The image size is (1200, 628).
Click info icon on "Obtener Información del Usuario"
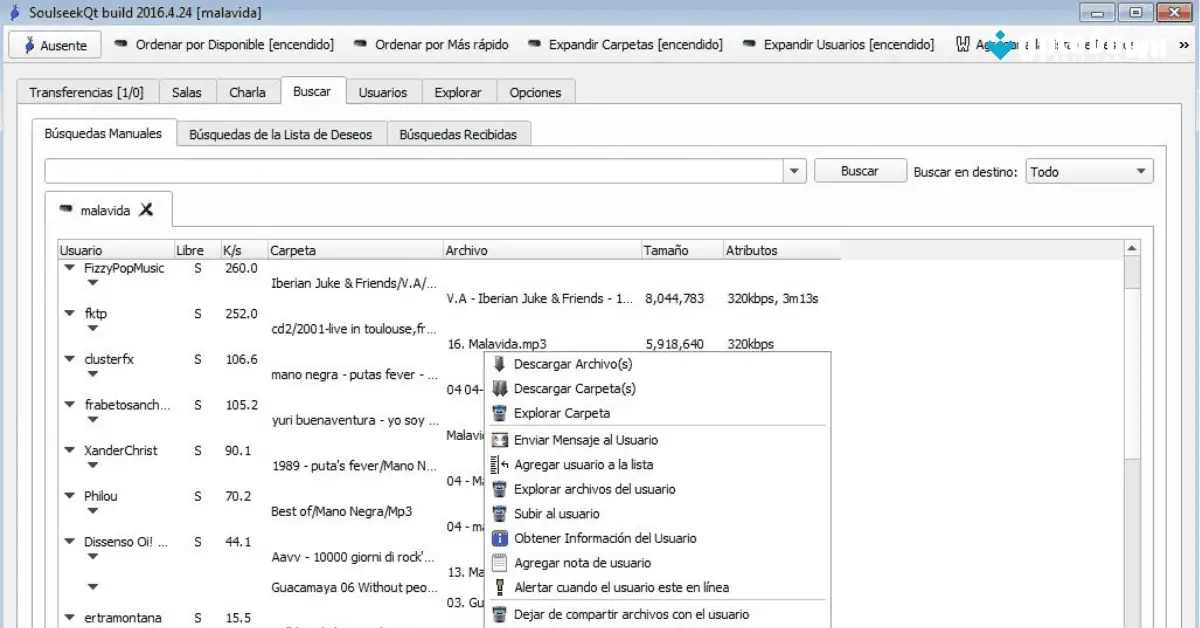tap(498, 538)
